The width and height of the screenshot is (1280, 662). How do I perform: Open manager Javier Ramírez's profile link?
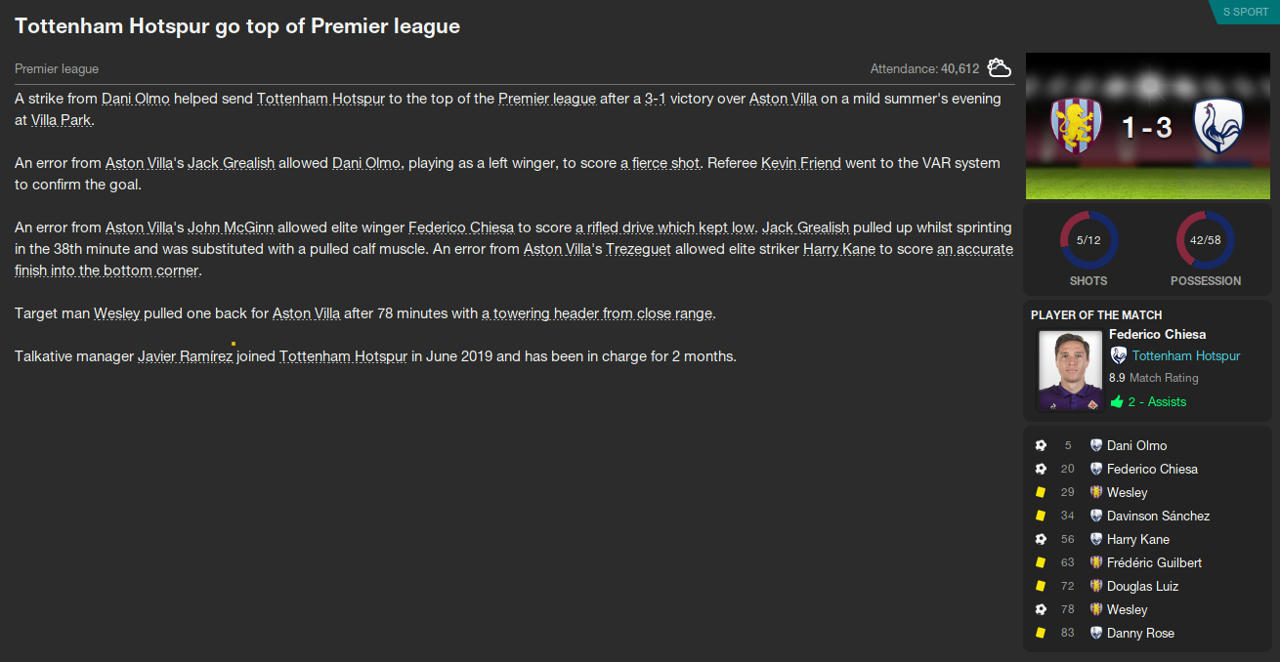point(185,356)
